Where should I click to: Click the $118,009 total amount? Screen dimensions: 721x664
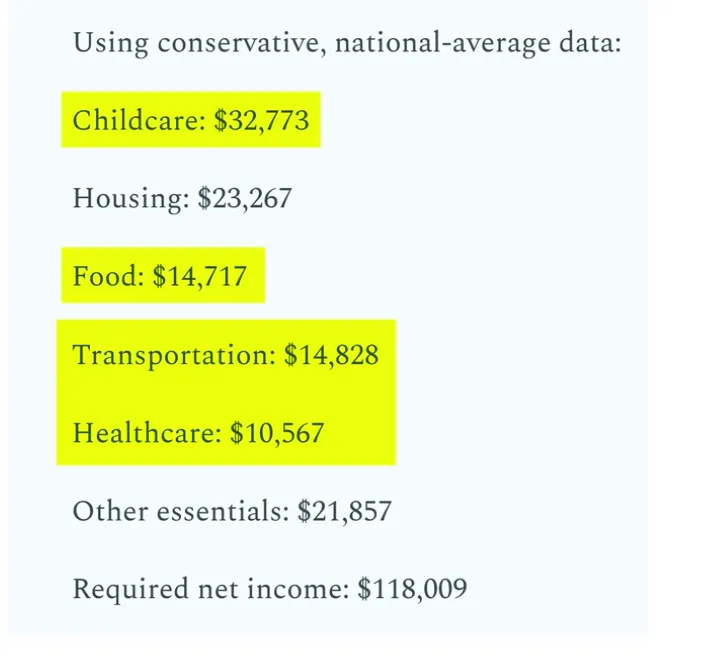click(x=412, y=589)
